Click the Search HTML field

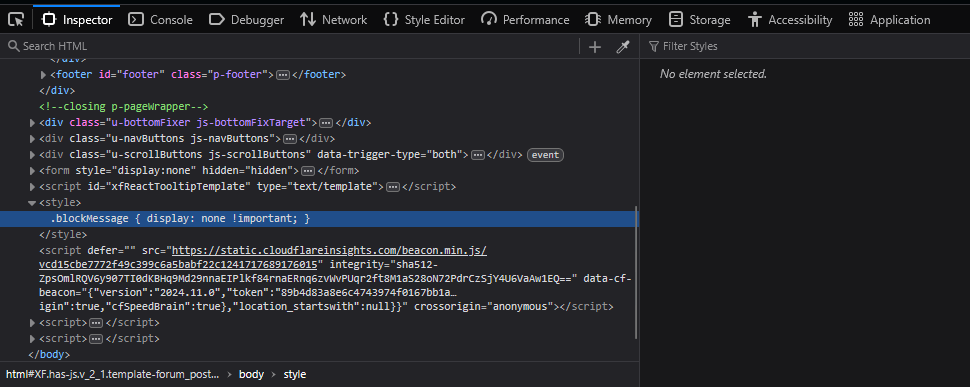291,46
